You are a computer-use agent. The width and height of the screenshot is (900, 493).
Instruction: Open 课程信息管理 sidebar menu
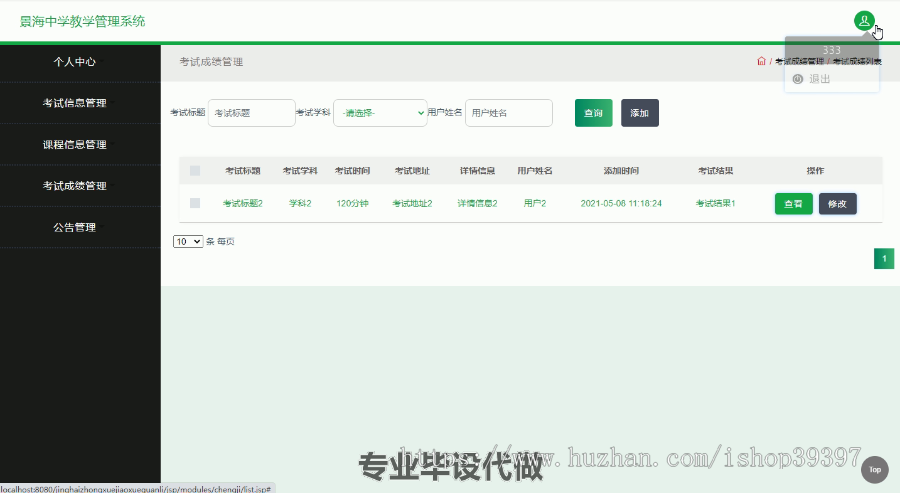(x=75, y=145)
